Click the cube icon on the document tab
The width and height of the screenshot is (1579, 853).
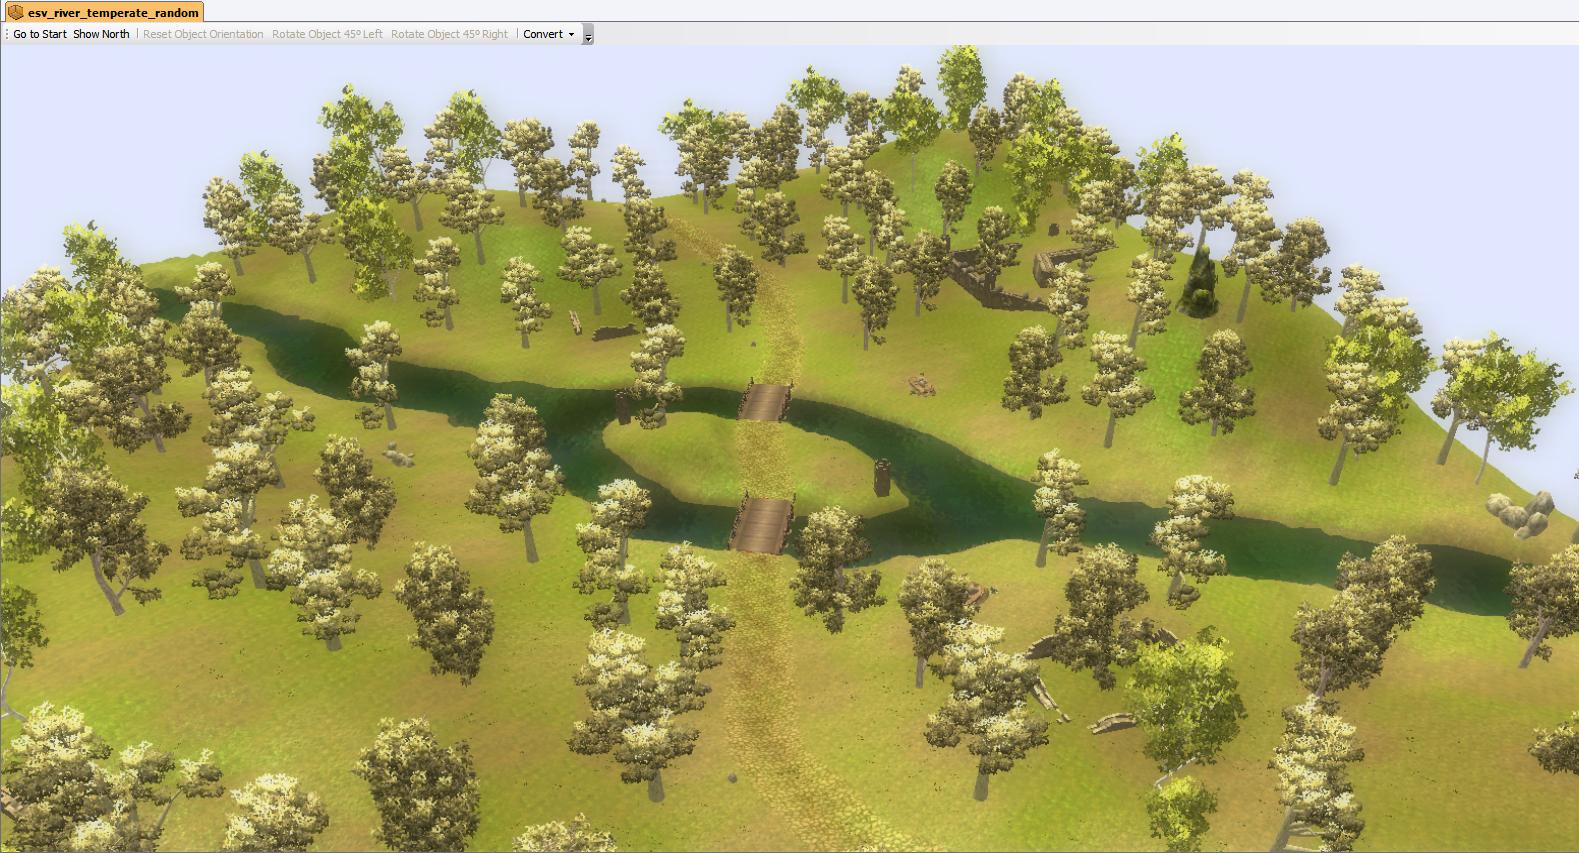tap(16, 12)
